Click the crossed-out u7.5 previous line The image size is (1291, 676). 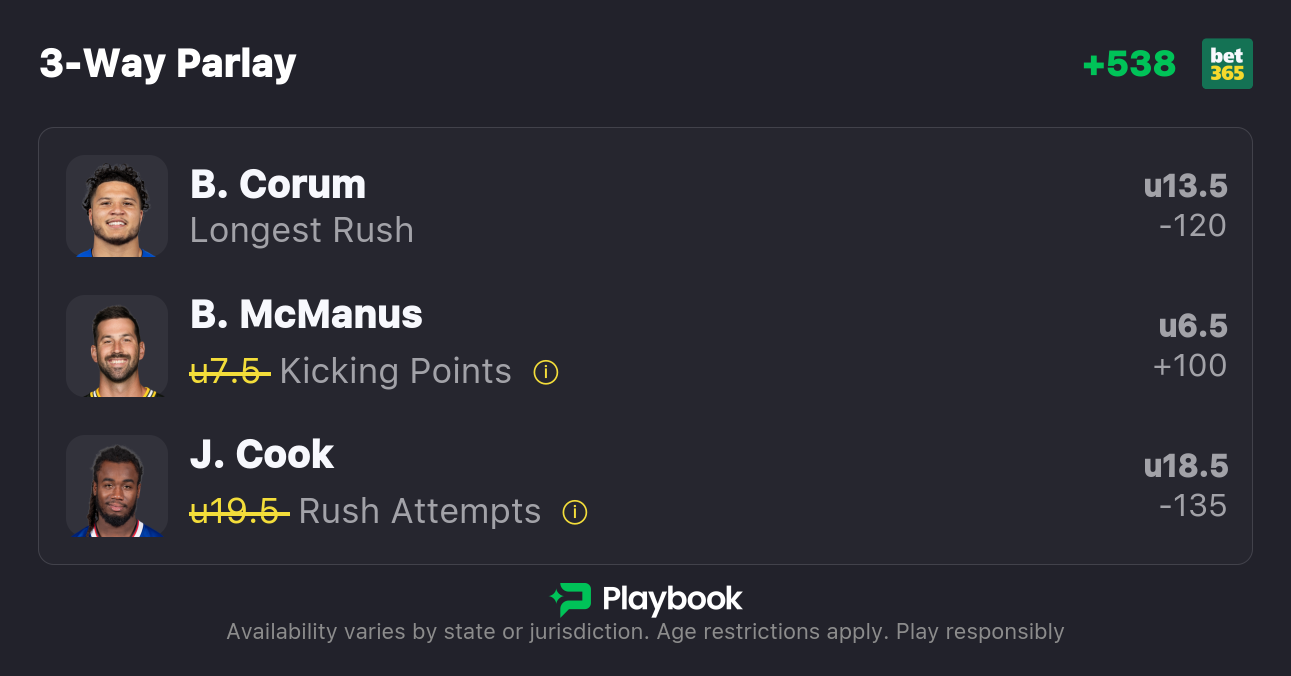tap(229, 372)
